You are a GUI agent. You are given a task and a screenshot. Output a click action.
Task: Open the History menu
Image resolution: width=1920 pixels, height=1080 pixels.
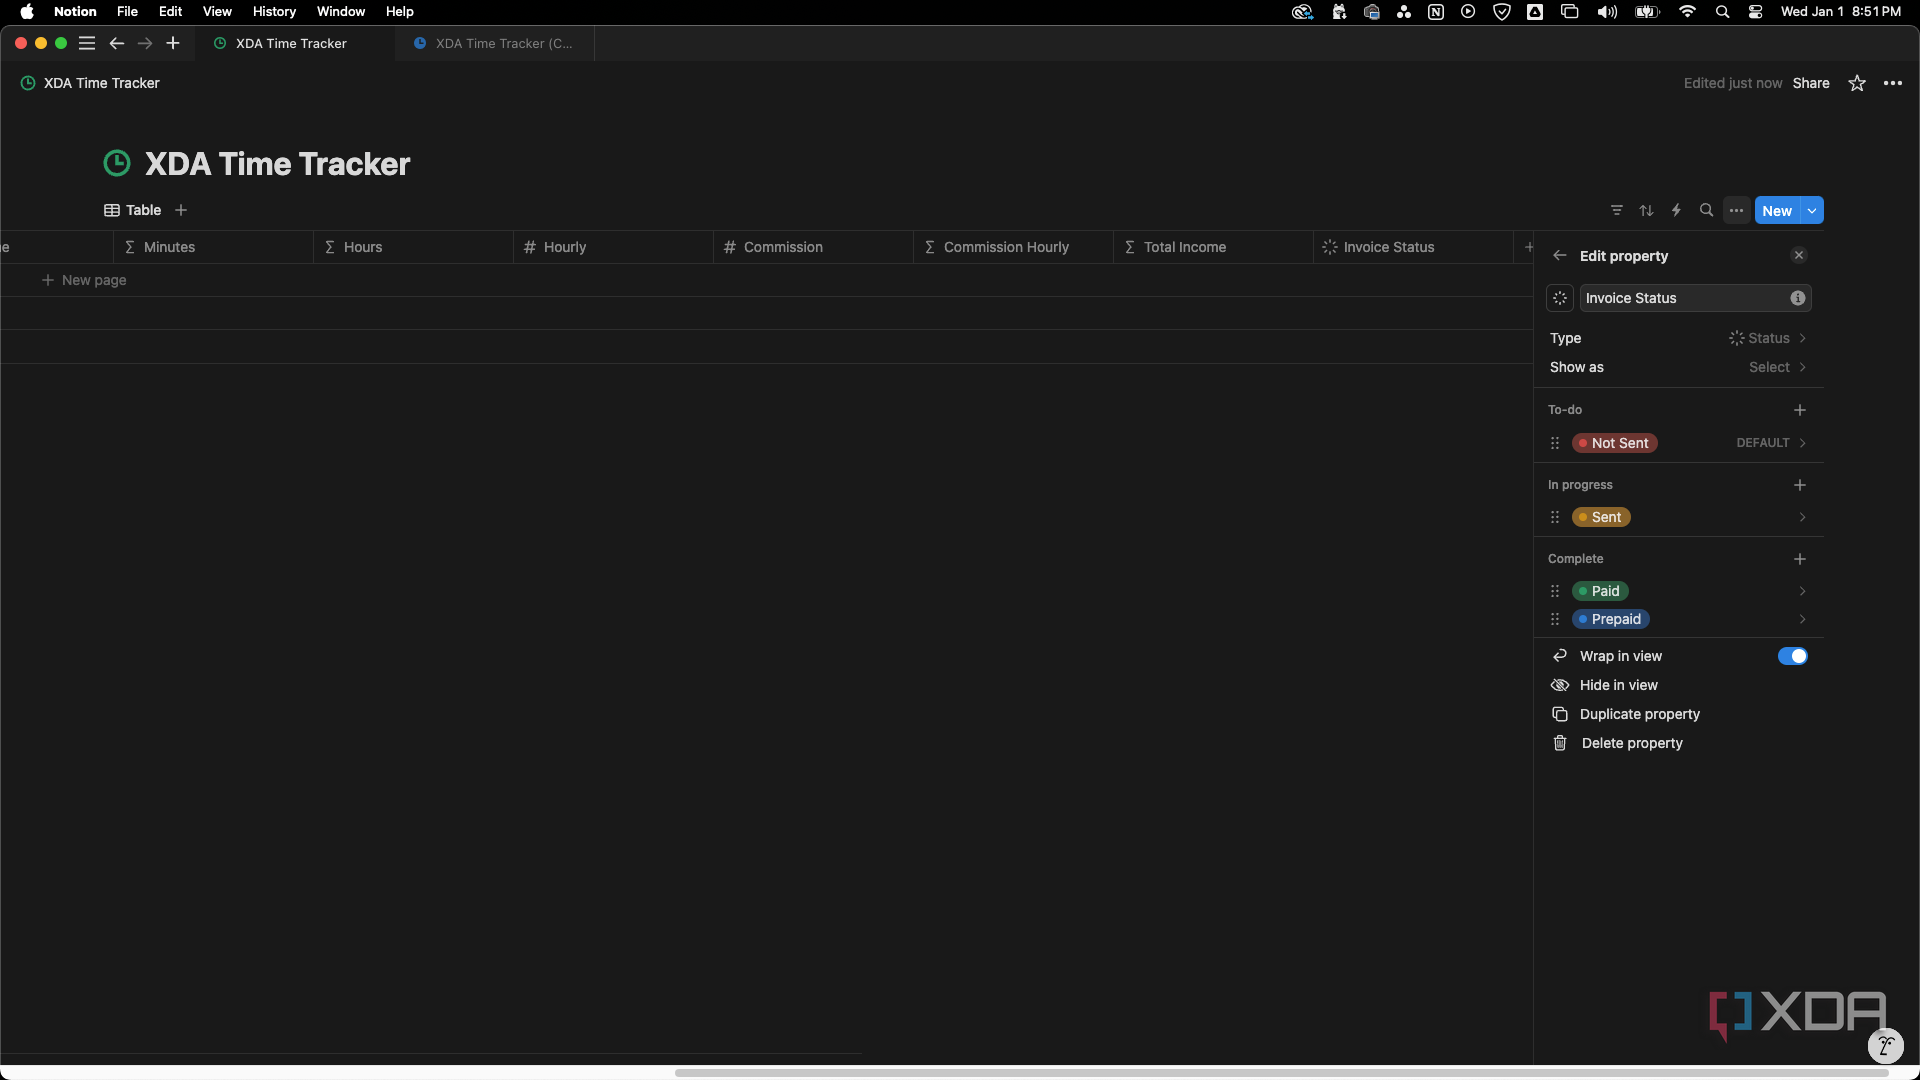274,11
